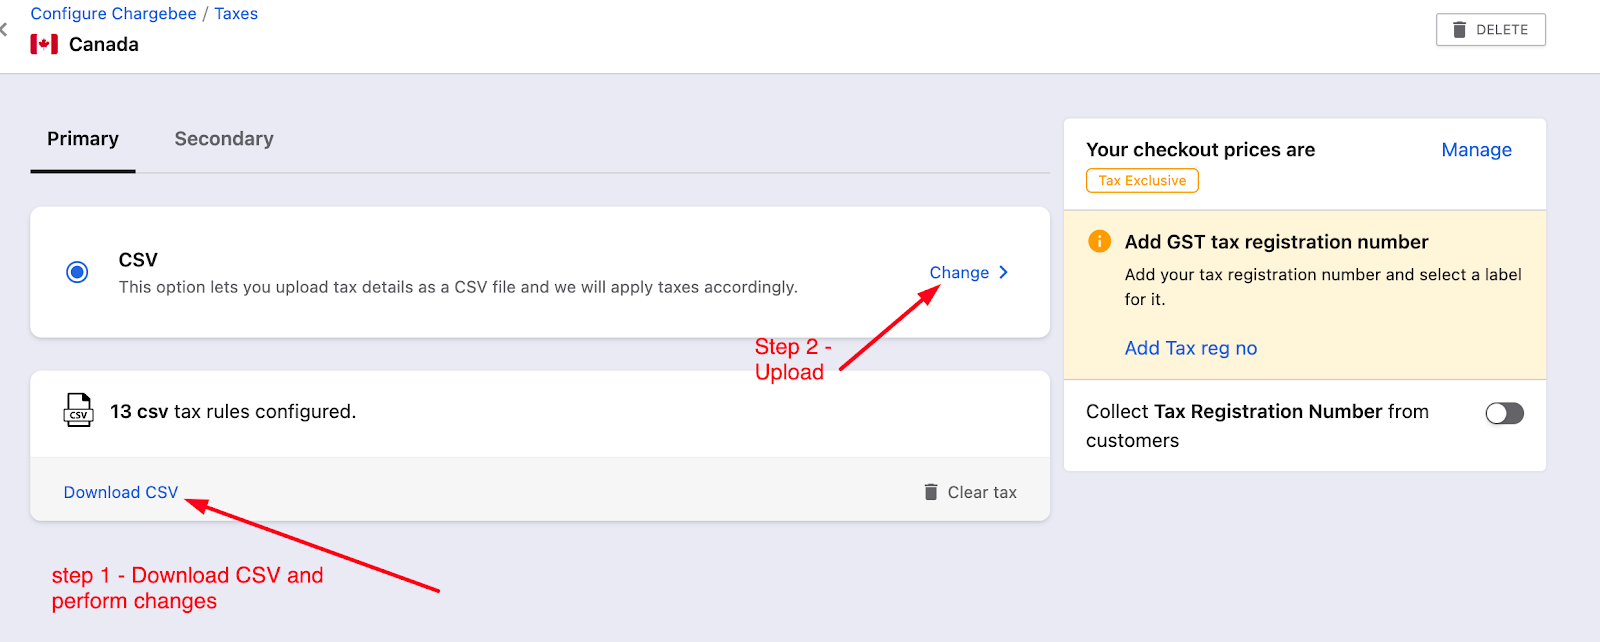This screenshot has width=1600, height=642.
Task: Click the Canada page title
Action: [104, 44]
